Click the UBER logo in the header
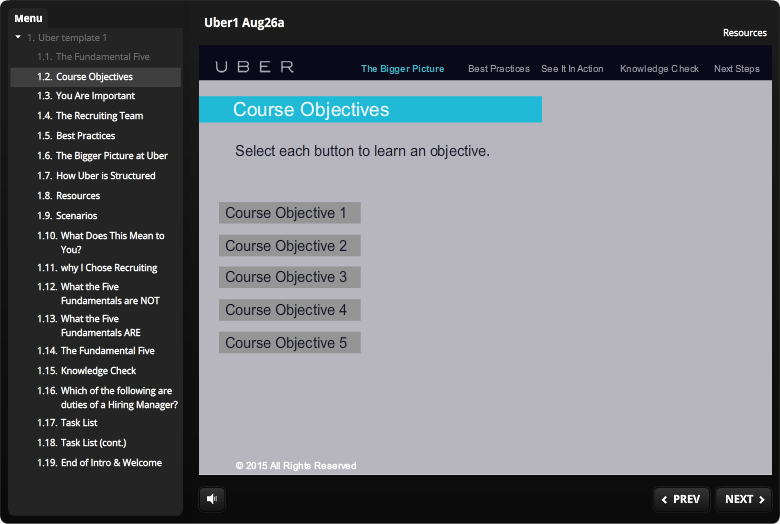Viewport: 780px width, 524px height. click(255, 67)
